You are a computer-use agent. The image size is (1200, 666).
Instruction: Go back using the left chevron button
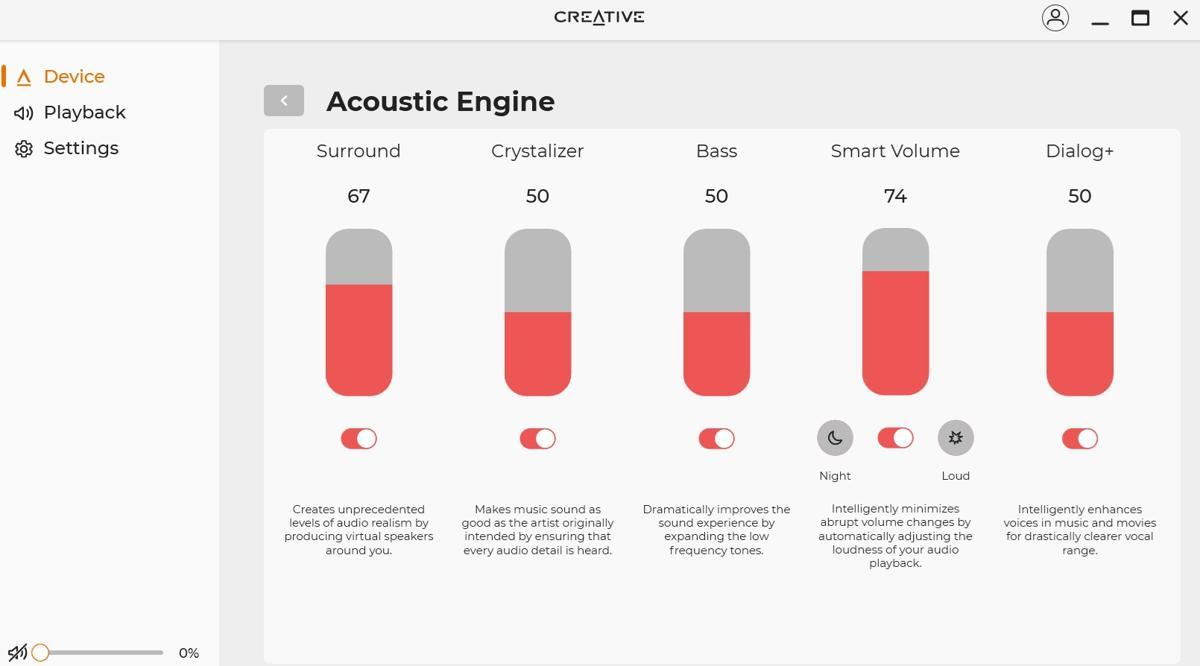(284, 100)
